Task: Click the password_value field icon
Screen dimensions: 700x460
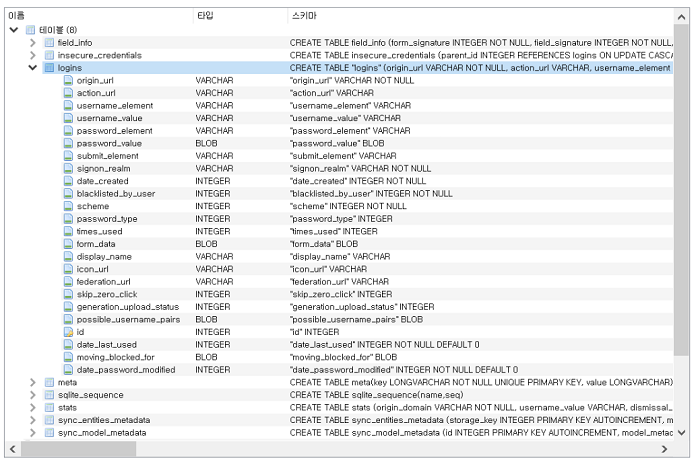Action: [x=68, y=143]
